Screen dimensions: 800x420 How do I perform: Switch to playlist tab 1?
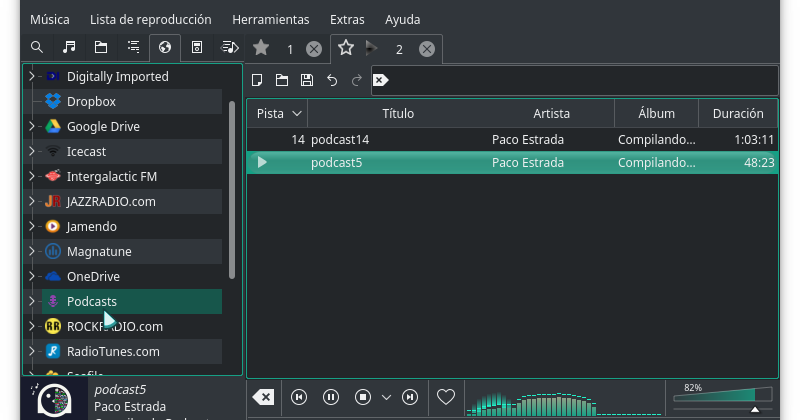pyautogui.click(x=290, y=50)
